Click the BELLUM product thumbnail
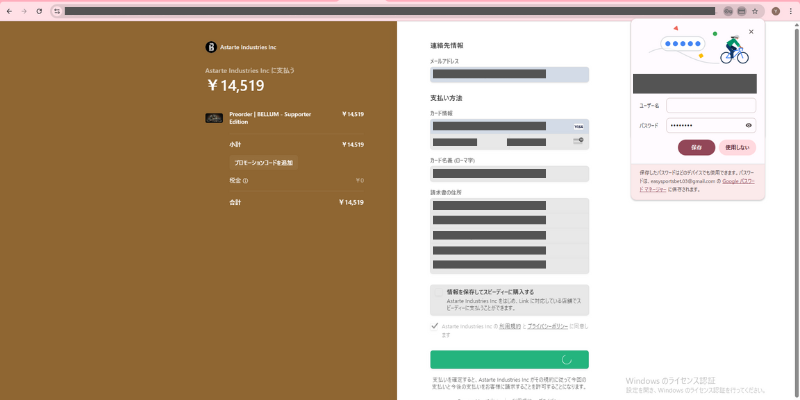This screenshot has width=800, height=400. pyautogui.click(x=214, y=118)
